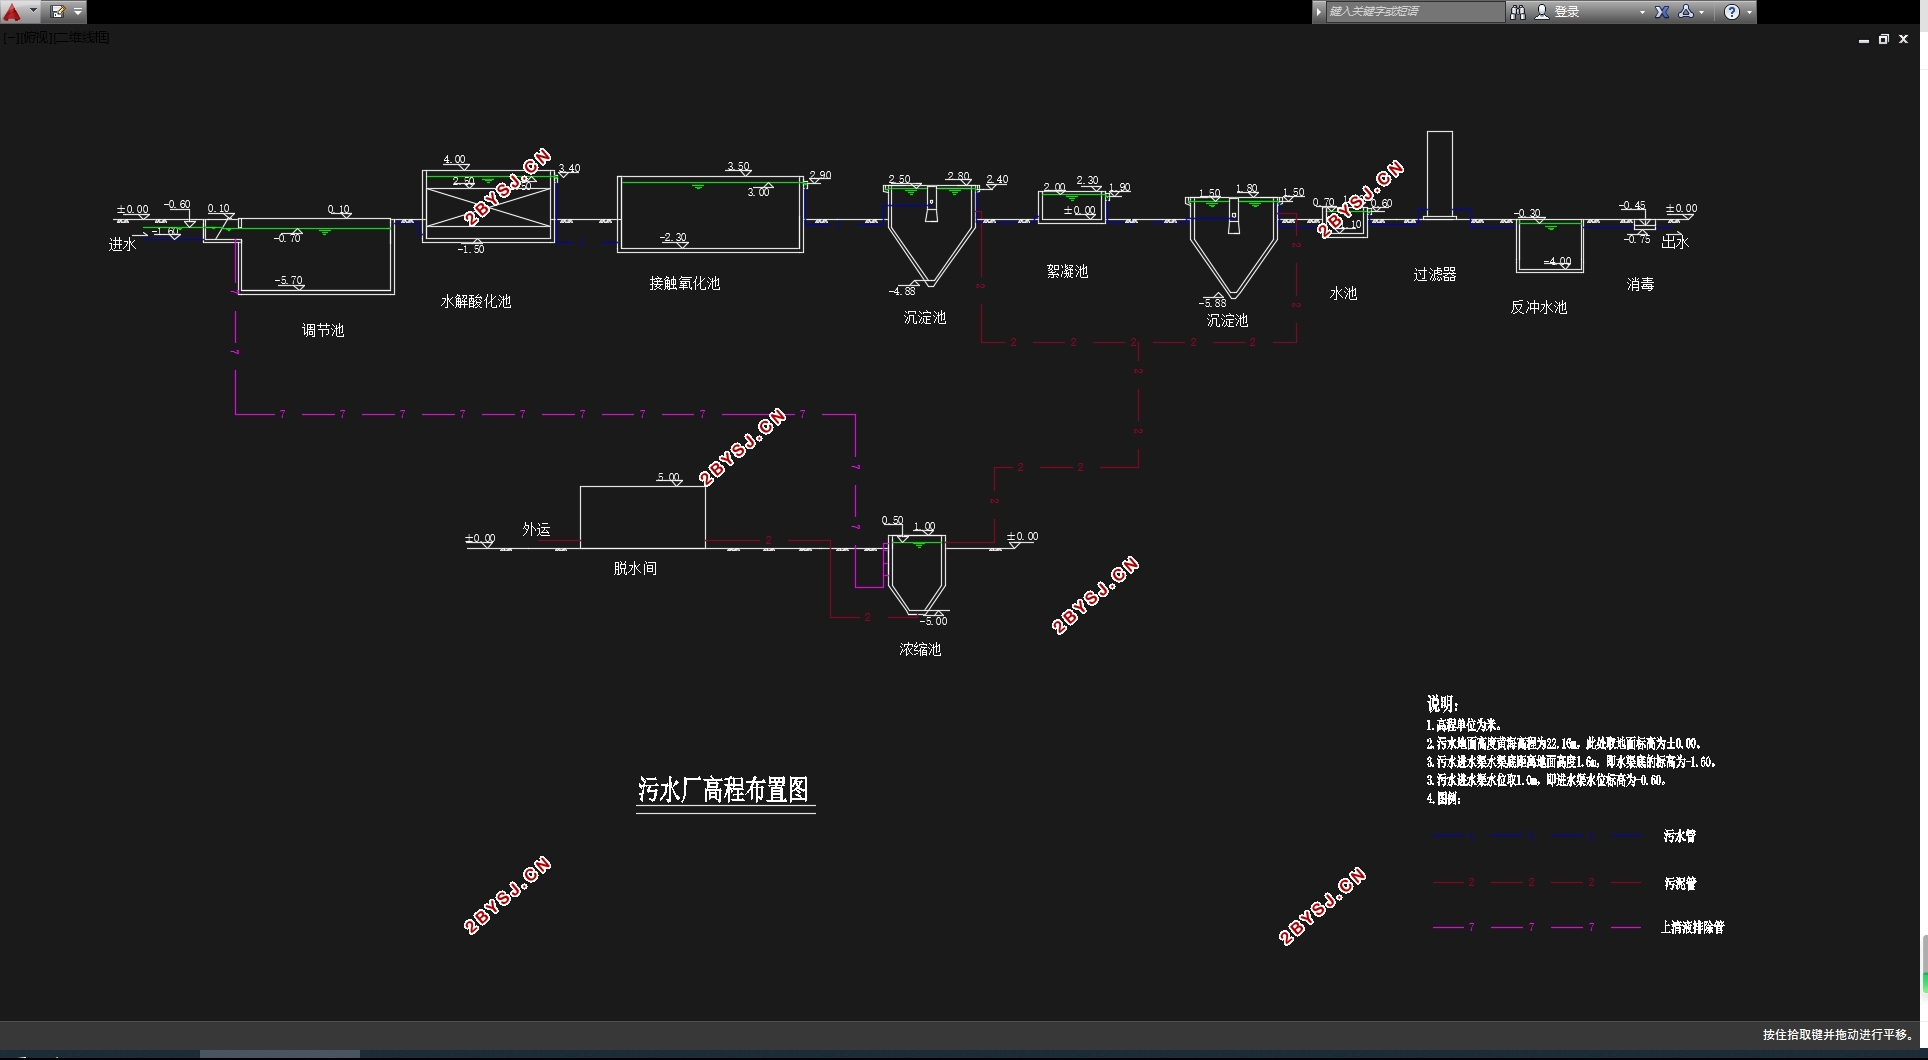Select the drawing title 污水厂高程布置图
Viewport: 1928px width, 1060px height.
(724, 790)
